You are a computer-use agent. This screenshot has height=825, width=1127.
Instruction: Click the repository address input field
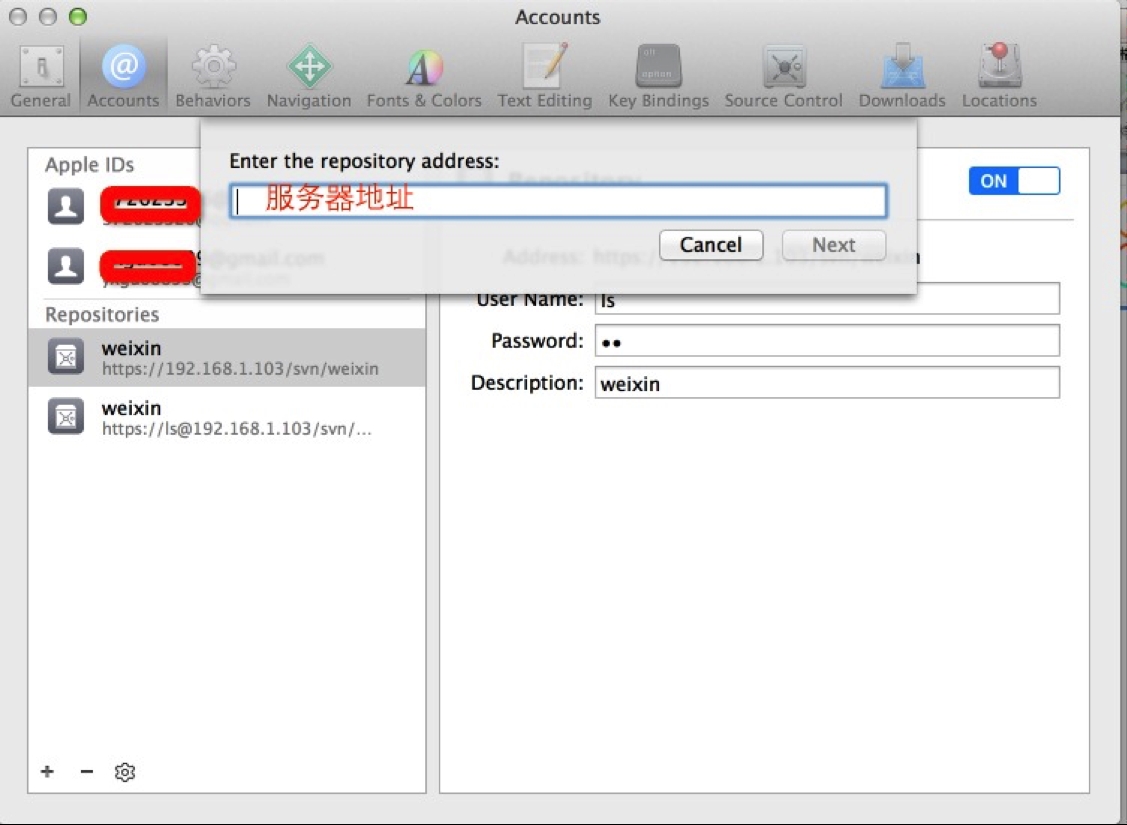(558, 201)
